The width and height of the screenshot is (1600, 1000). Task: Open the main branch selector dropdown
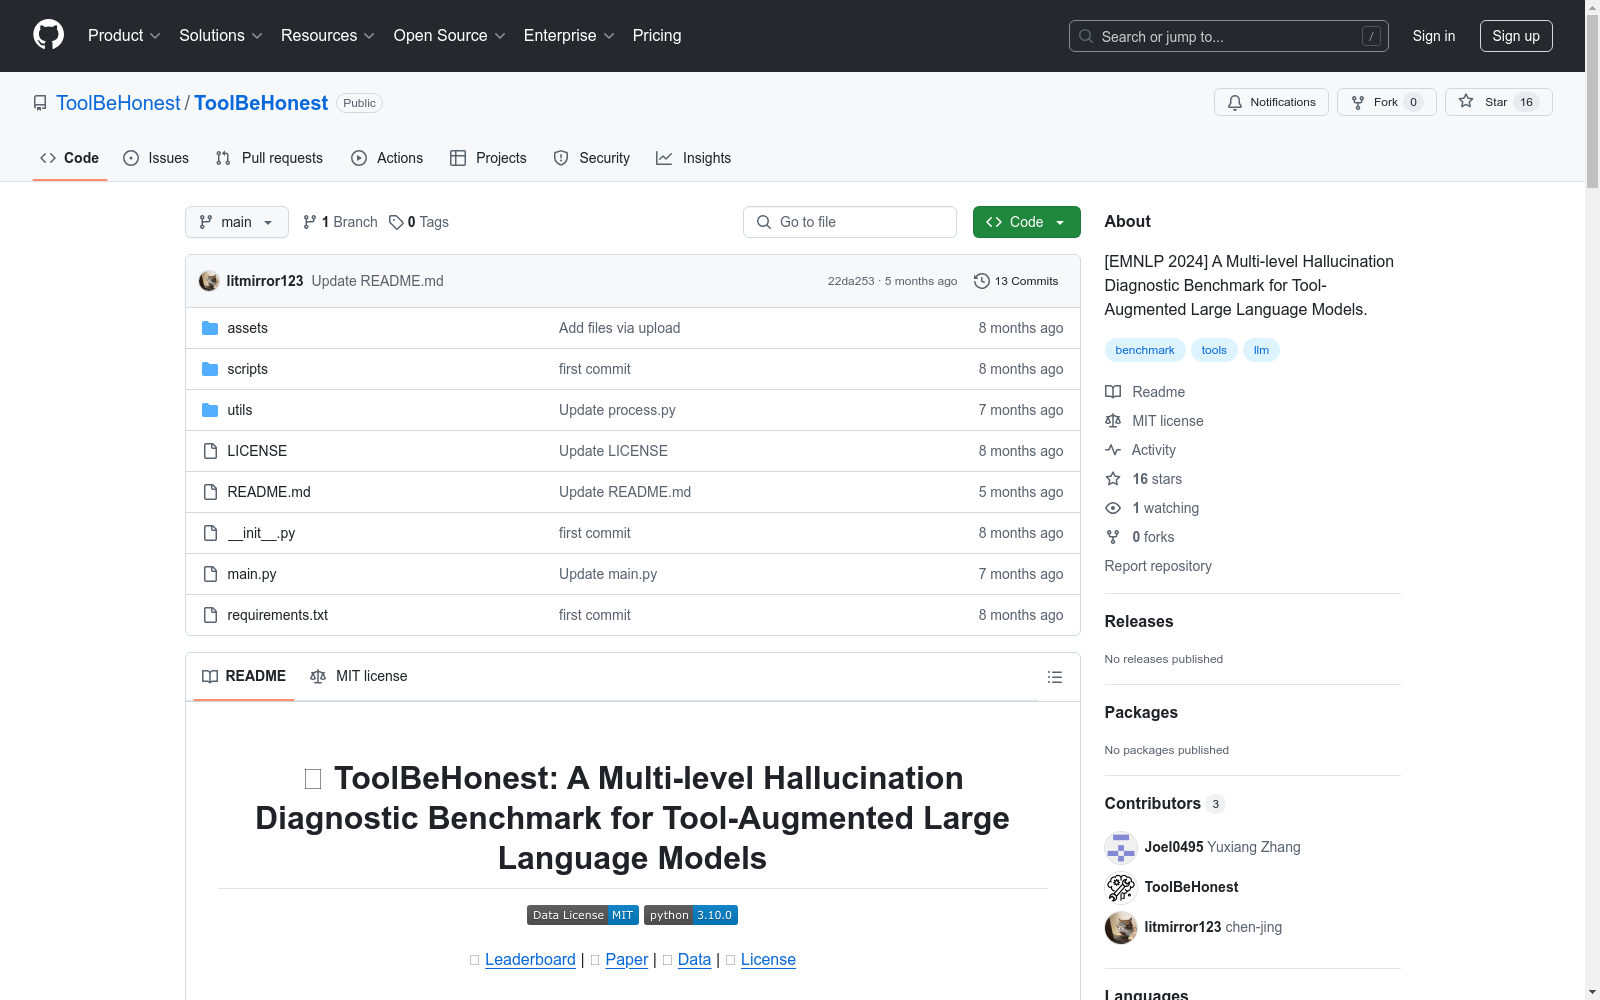coord(237,222)
